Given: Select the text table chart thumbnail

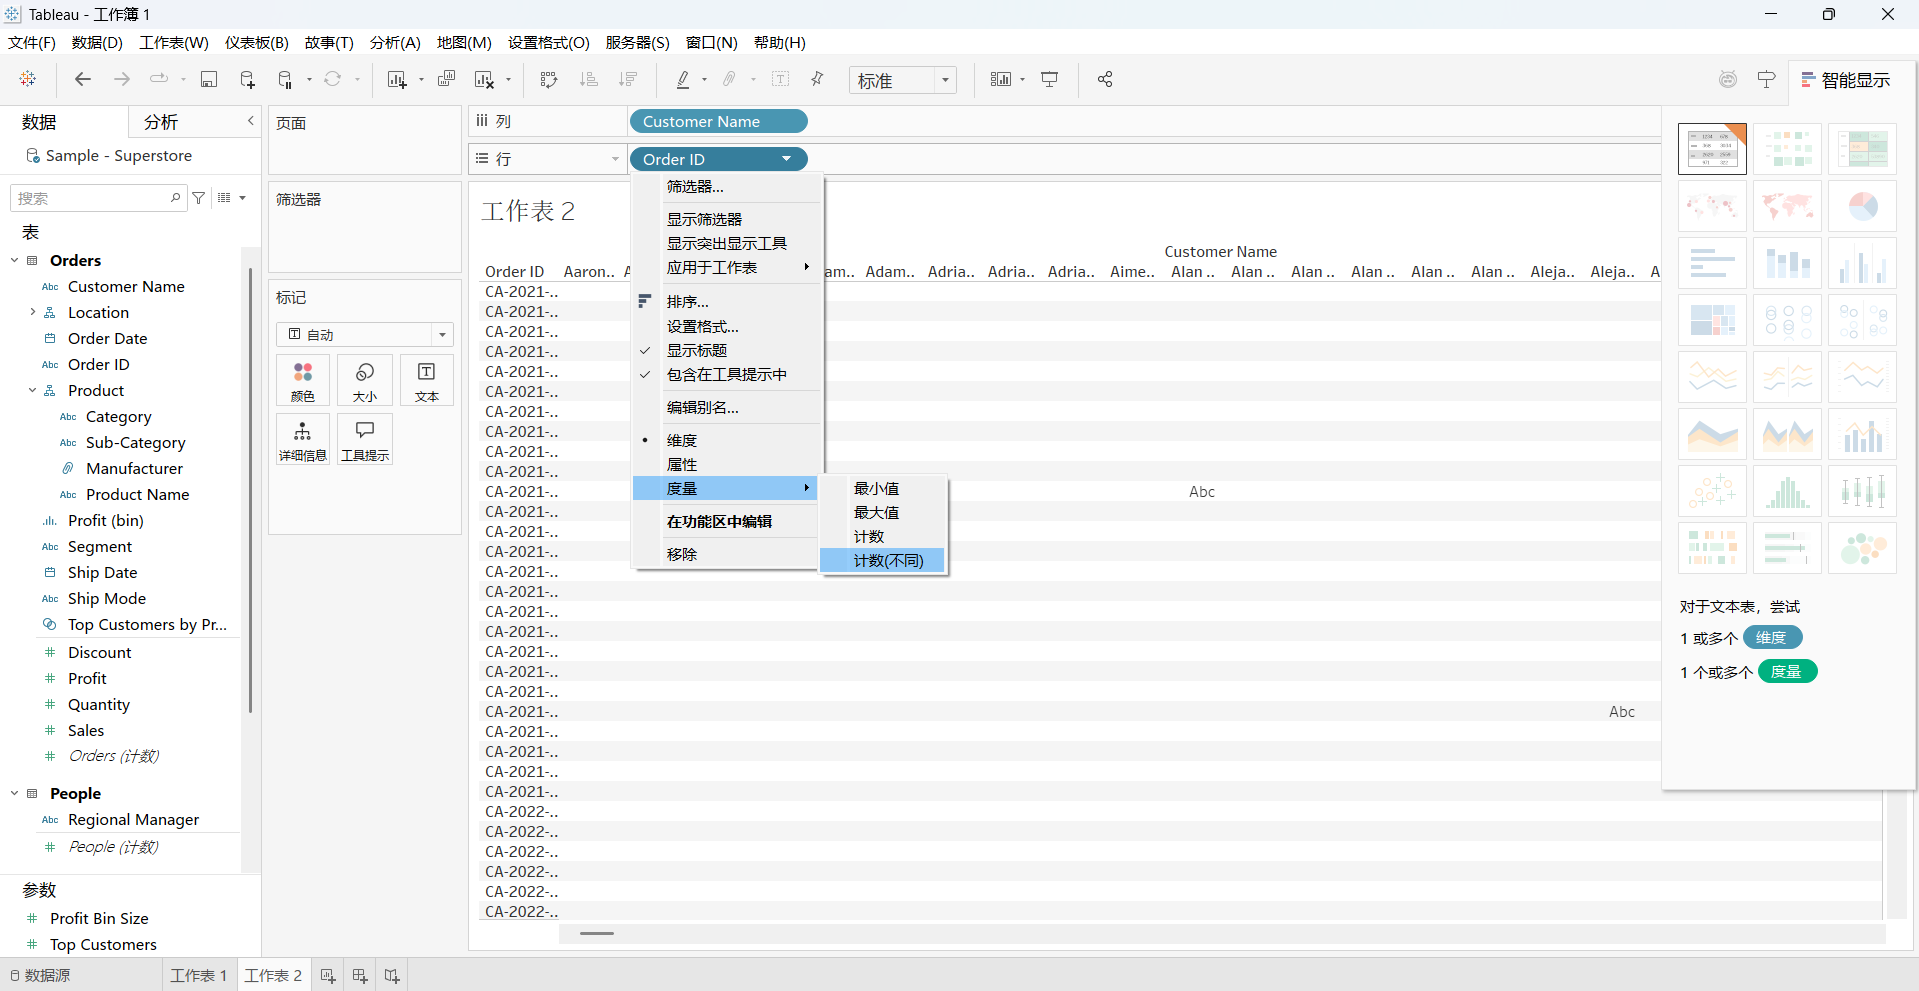Looking at the screenshot, I should (x=1712, y=149).
